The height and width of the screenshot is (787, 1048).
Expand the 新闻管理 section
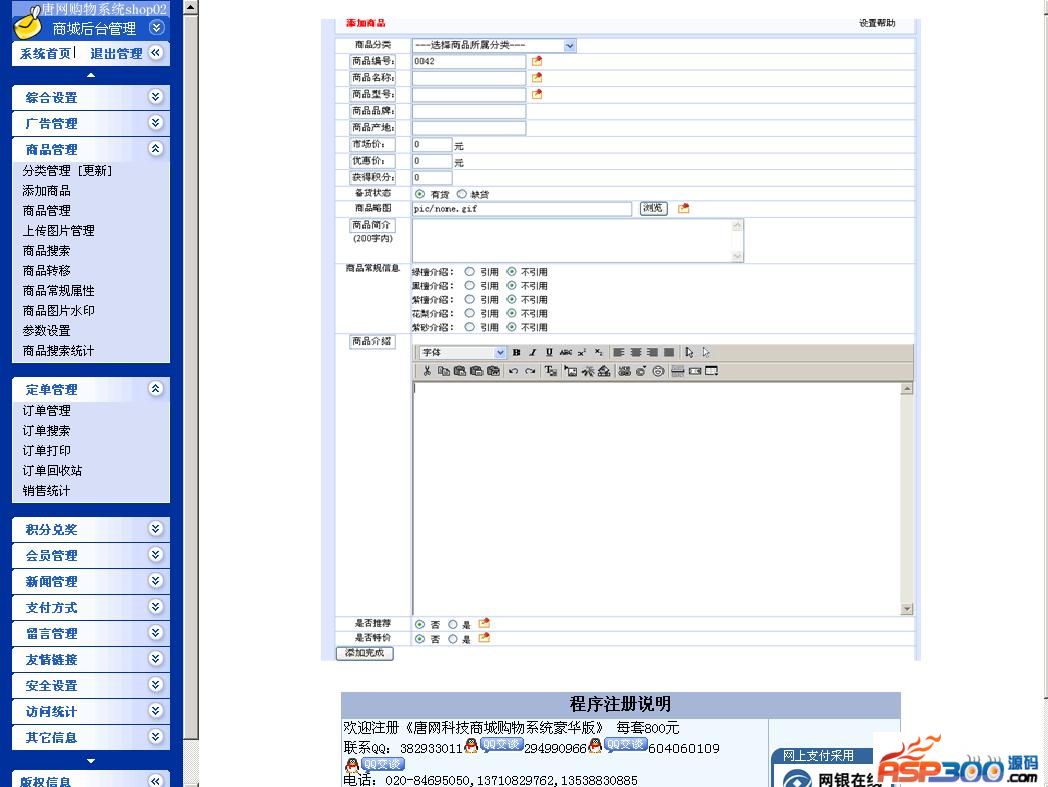156,581
